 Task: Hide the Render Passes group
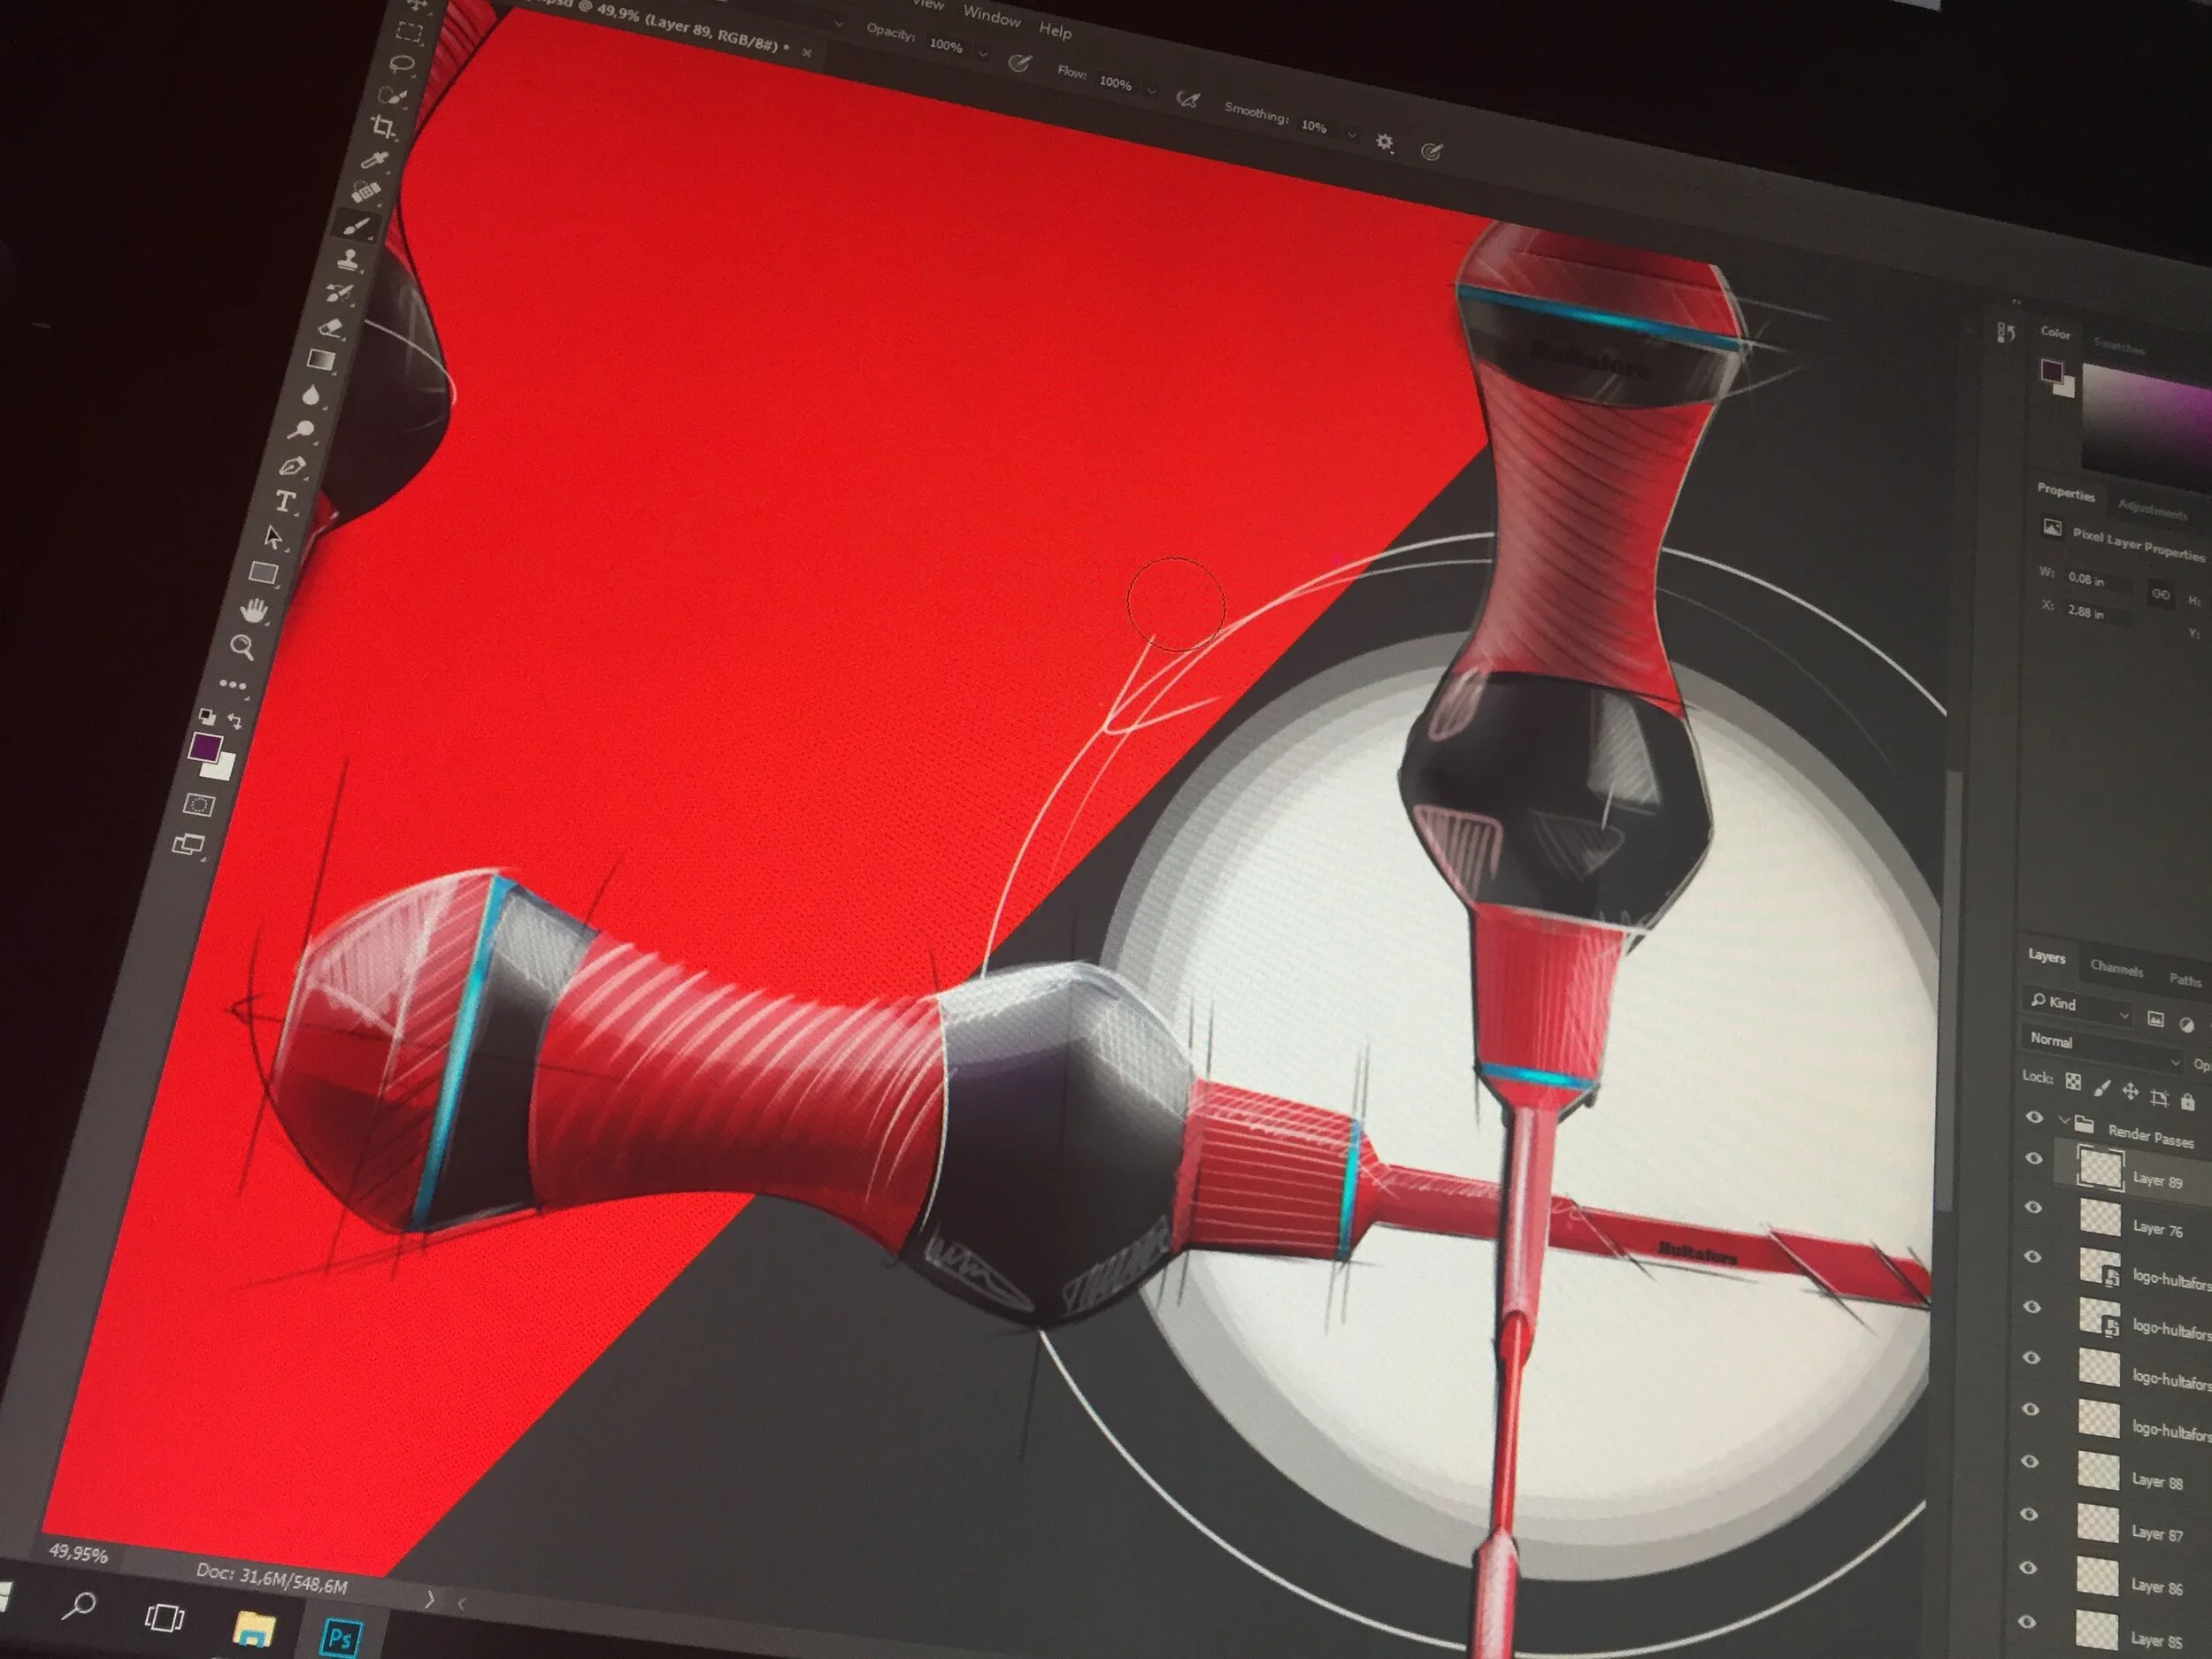2034,1117
